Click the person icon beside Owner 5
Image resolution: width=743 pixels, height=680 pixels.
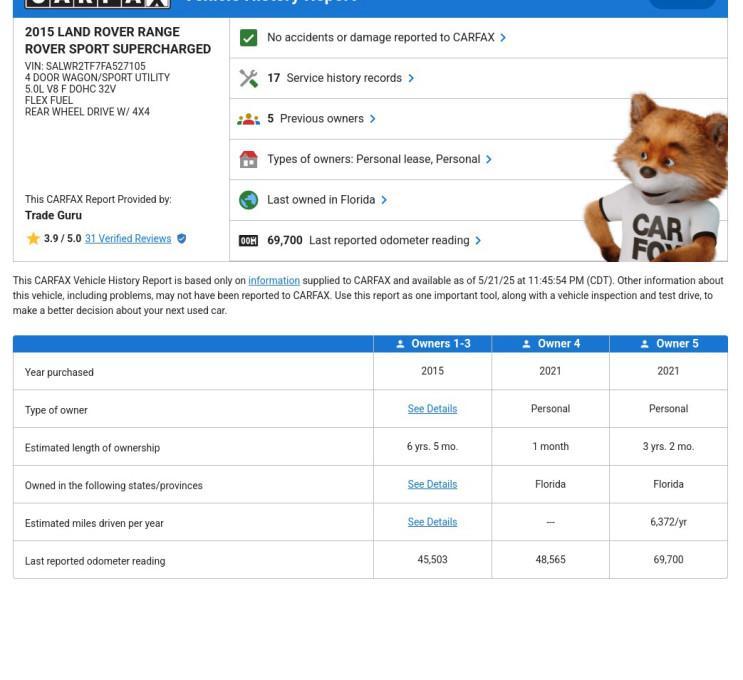pyautogui.click(x=644, y=344)
